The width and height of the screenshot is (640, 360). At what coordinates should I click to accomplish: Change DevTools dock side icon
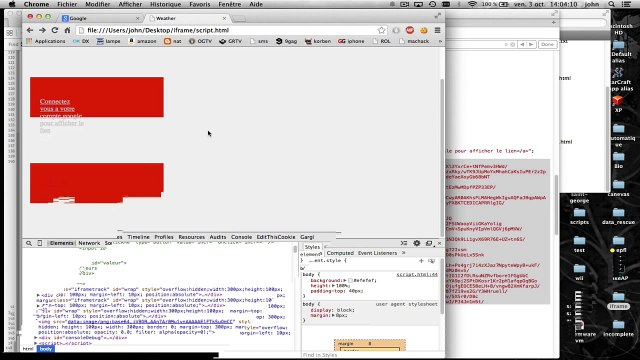pos(429,243)
